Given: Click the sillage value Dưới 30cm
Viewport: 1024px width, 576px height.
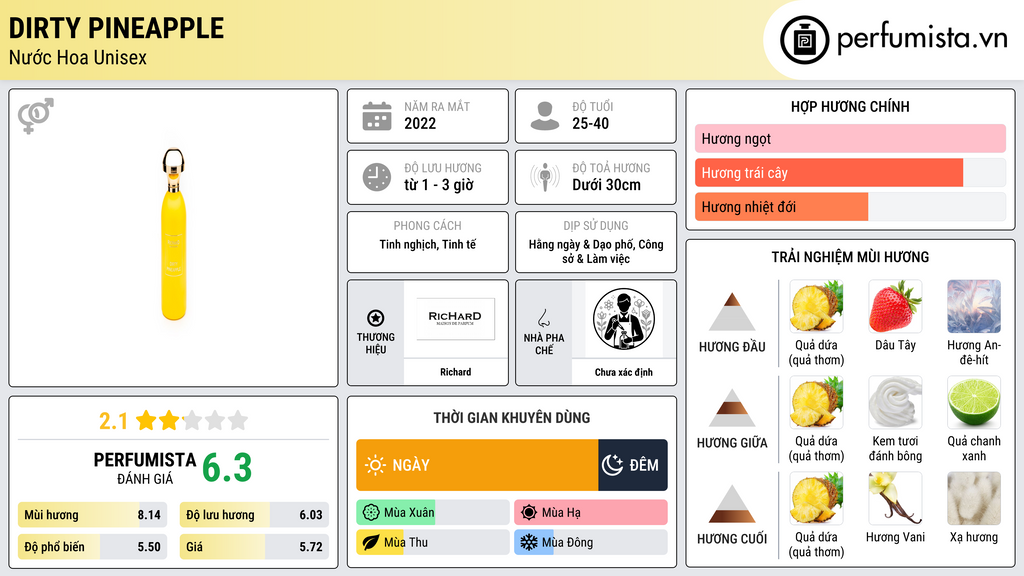Looking at the screenshot, I should click(x=606, y=185).
